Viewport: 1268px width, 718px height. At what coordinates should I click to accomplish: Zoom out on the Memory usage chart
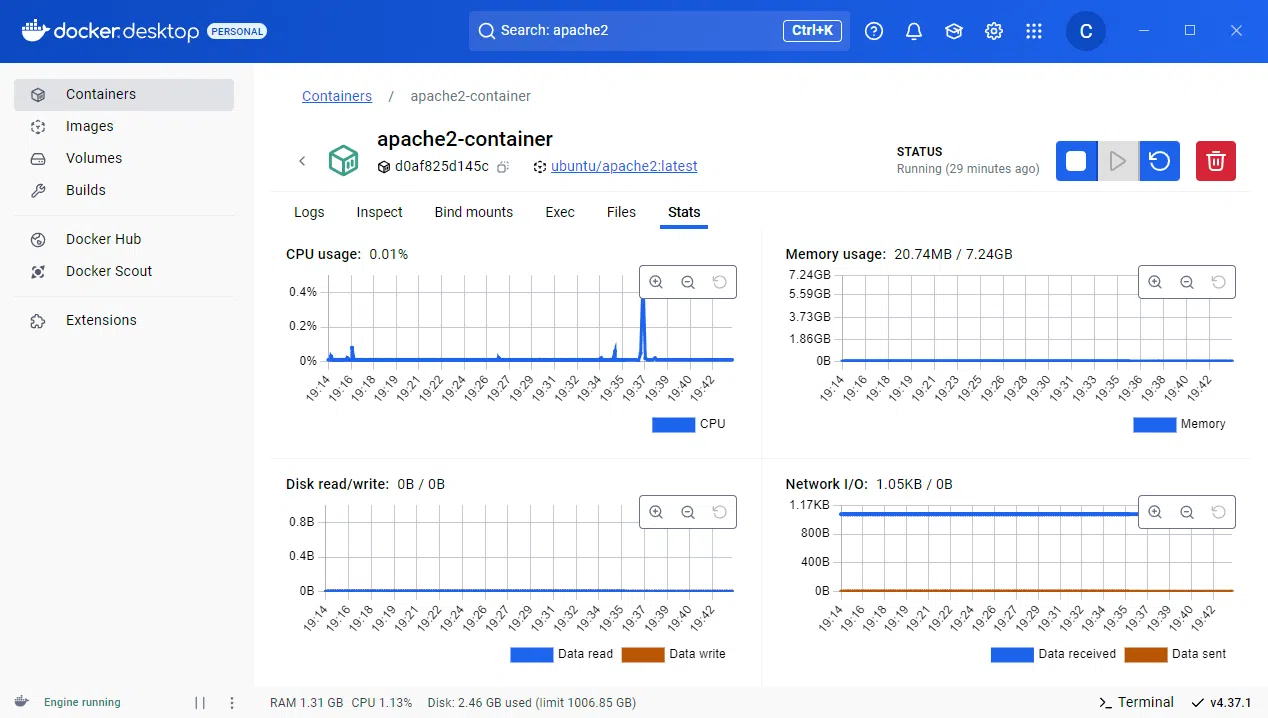click(x=1186, y=282)
